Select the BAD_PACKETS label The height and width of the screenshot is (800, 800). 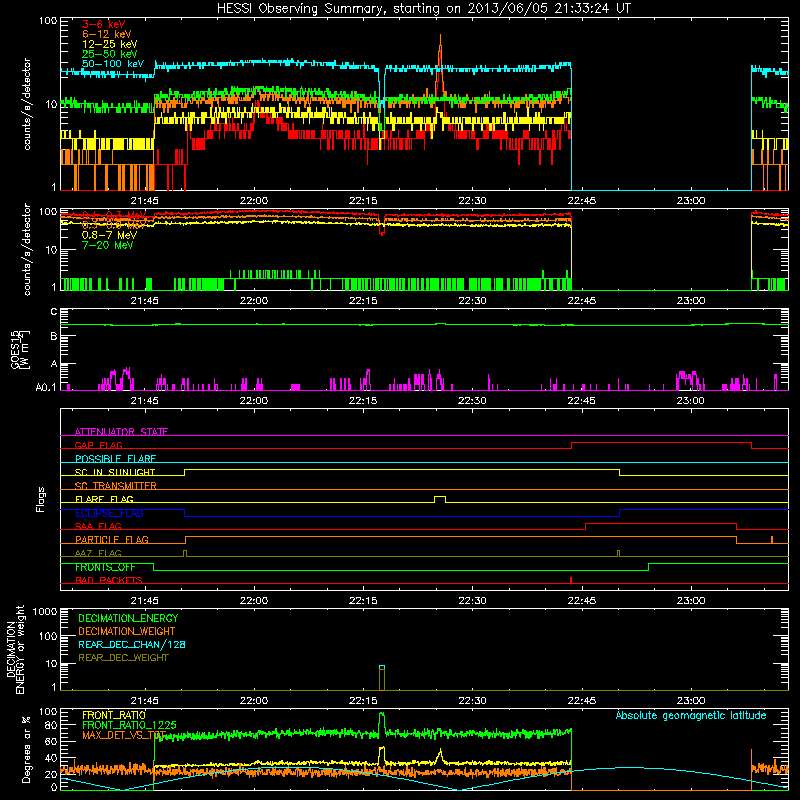point(109,580)
